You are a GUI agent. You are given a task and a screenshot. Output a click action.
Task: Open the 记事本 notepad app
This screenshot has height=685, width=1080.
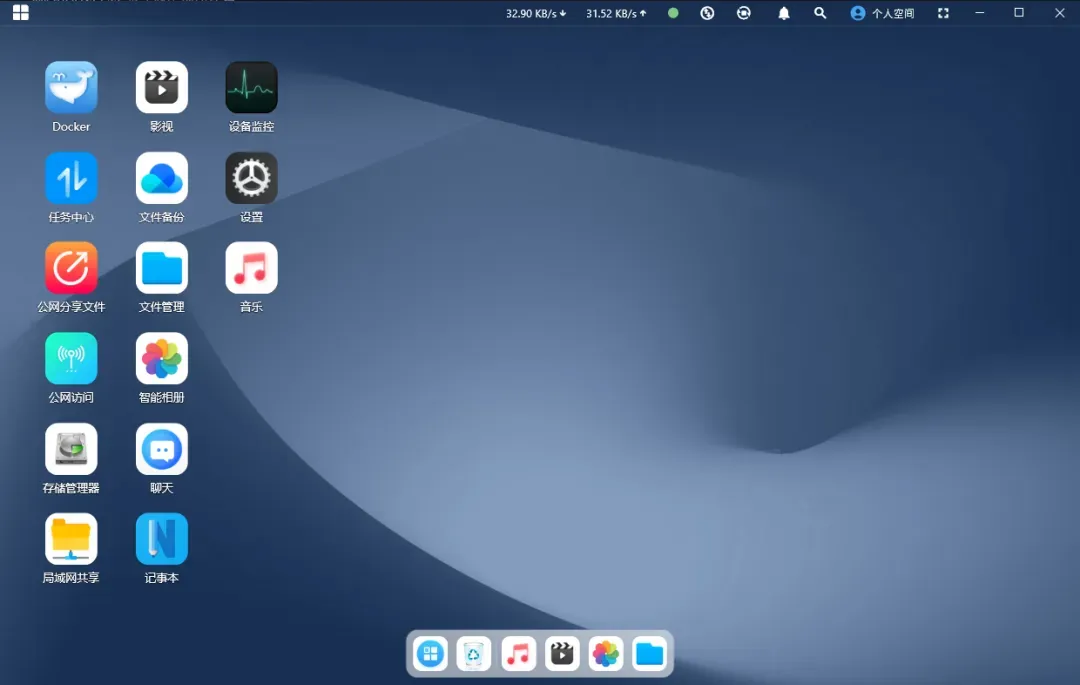click(x=161, y=539)
